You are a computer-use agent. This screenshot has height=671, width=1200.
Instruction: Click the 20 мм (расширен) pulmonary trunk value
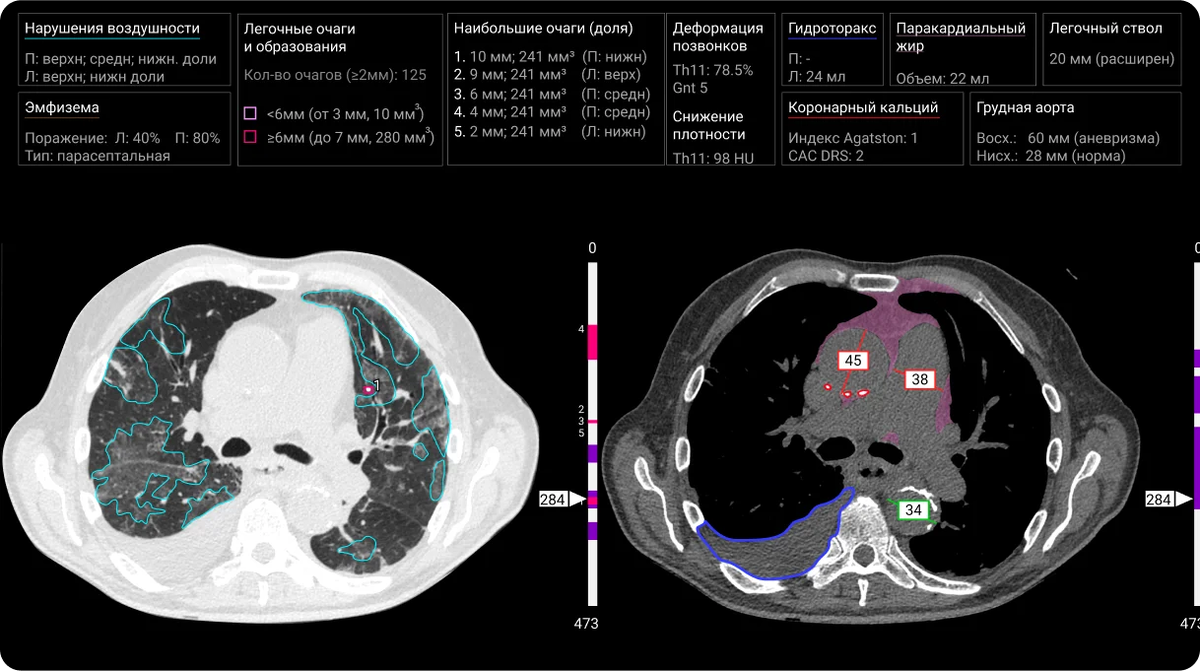(x=1112, y=59)
